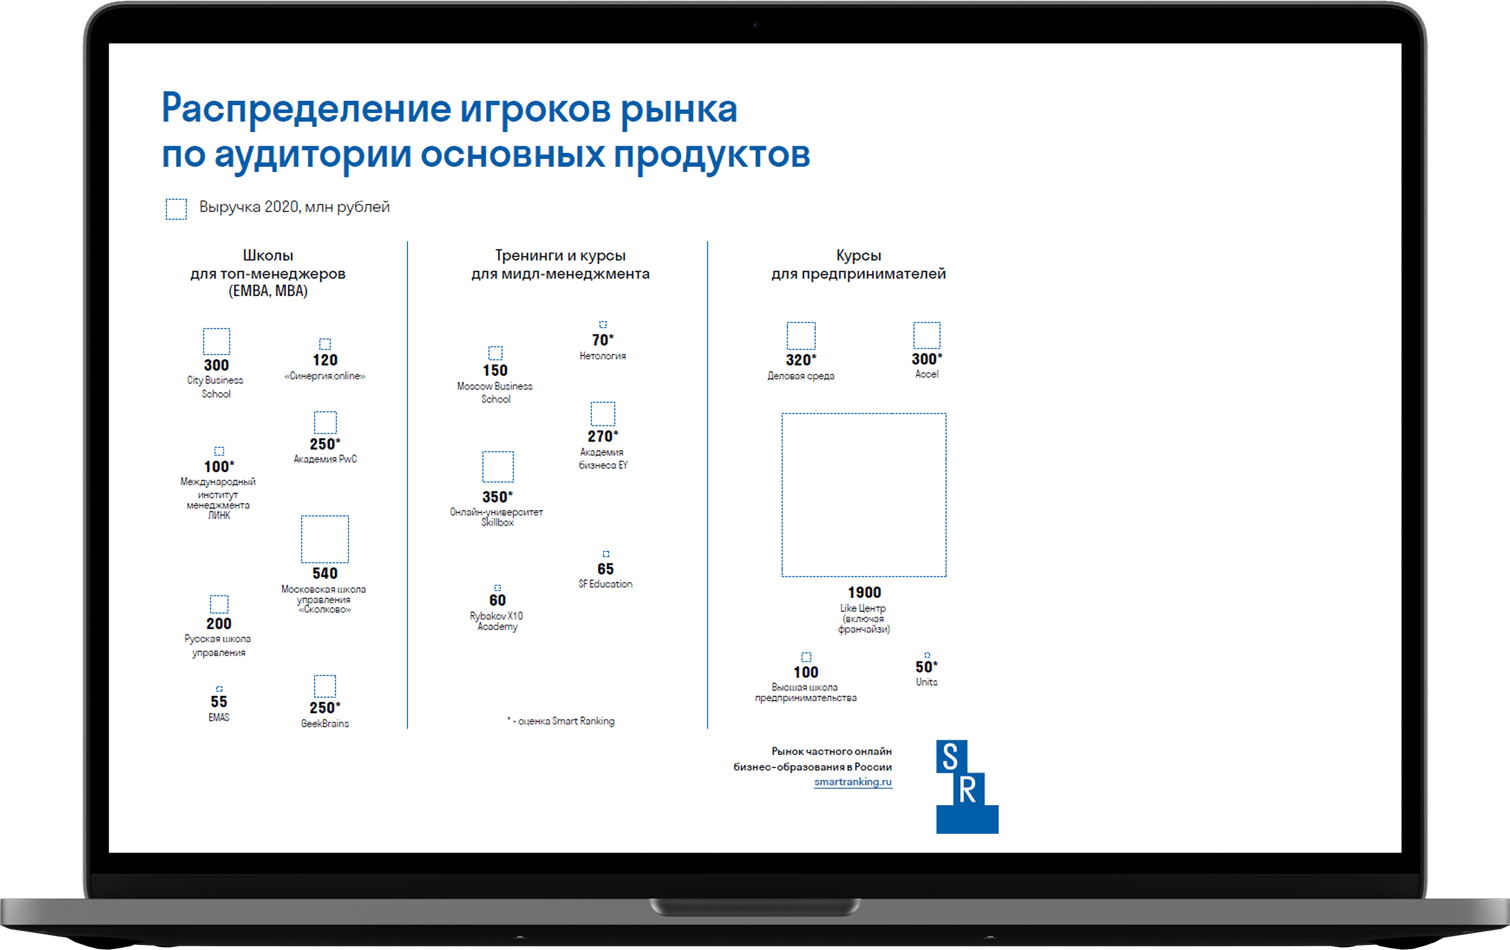This screenshot has width=1510, height=950.
Task: Click the label "Like Центр (включая франчайзи)"
Action: click(864, 619)
